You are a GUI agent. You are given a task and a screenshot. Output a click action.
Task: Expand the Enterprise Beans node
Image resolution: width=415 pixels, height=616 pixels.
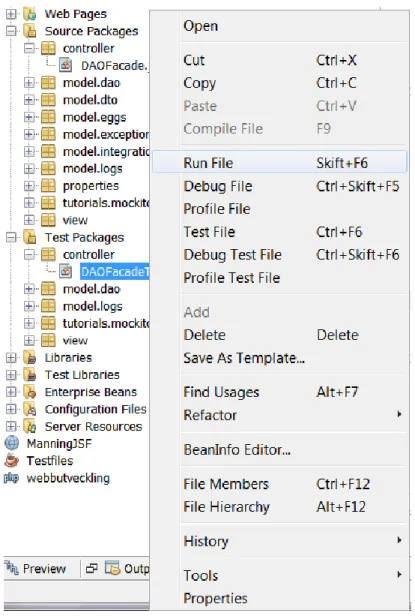click(x=11, y=392)
